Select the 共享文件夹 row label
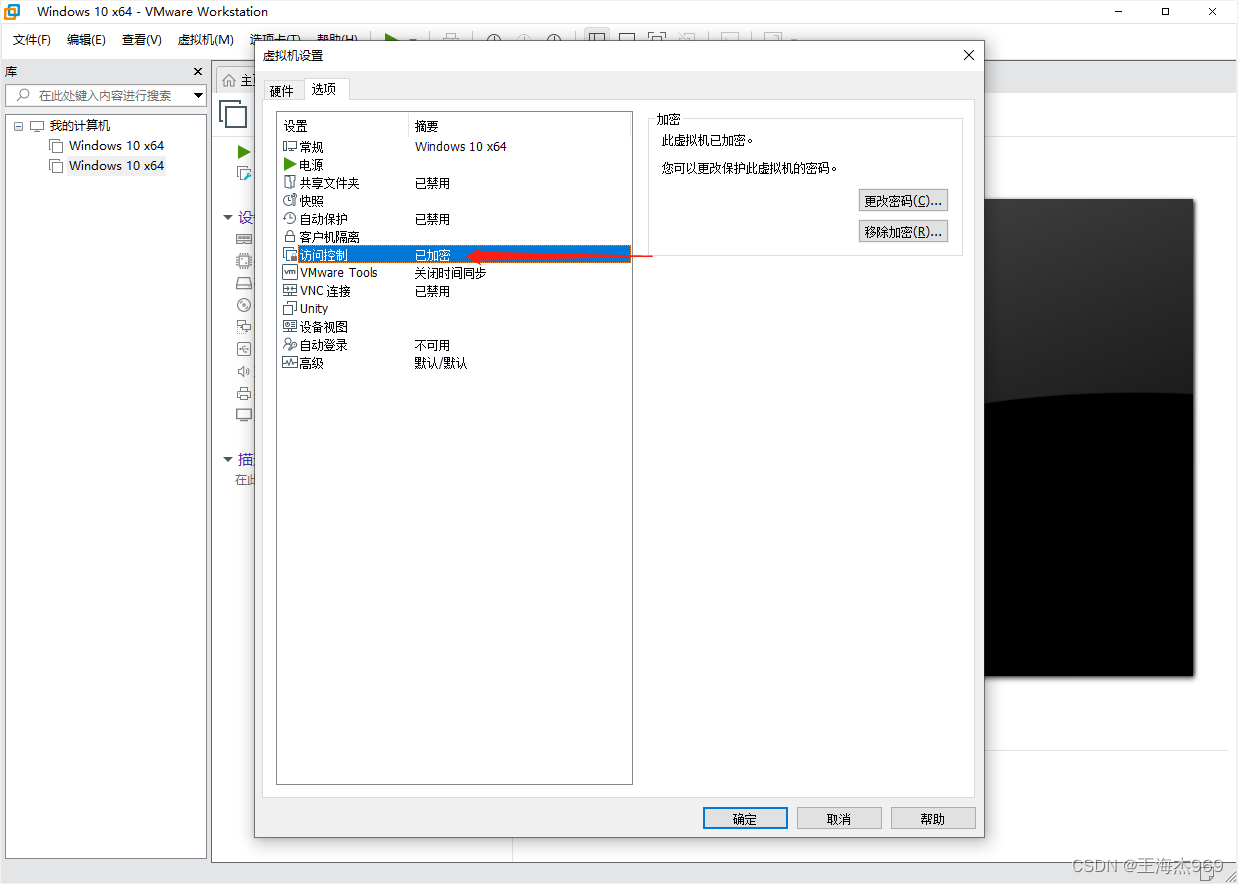Viewport: 1238px width, 884px height. 329,183
